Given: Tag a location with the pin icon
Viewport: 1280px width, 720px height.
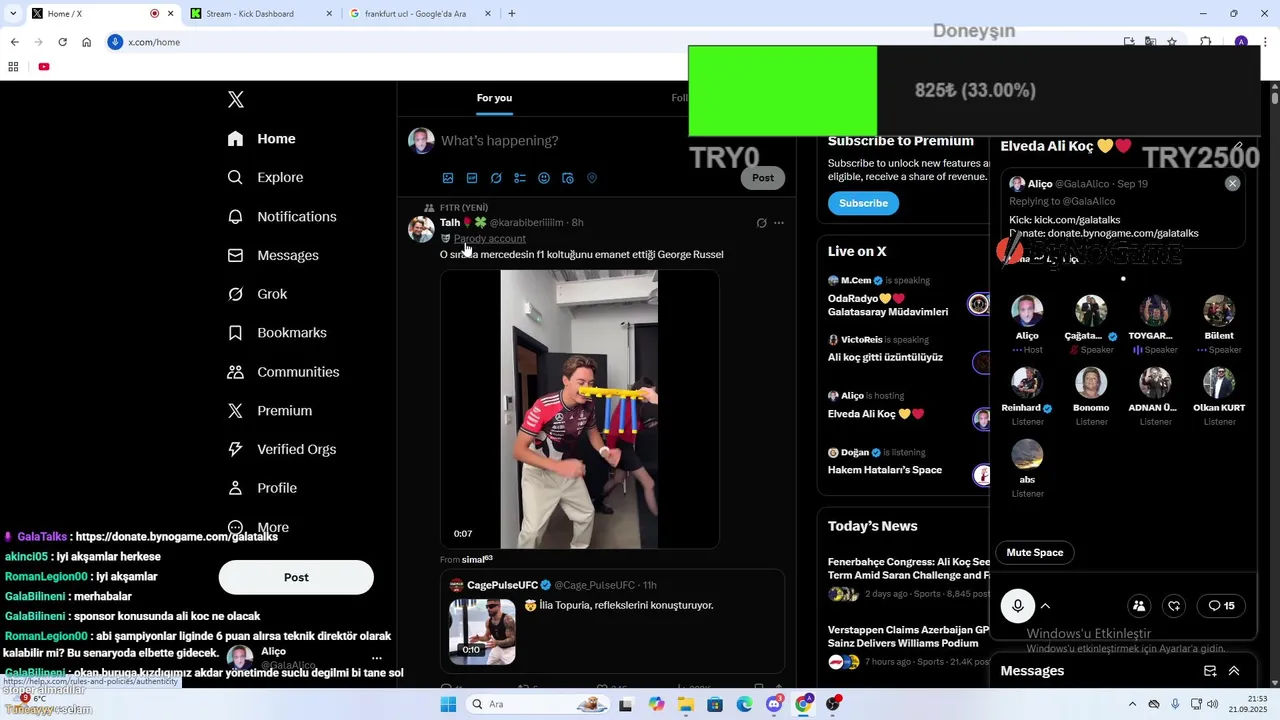Looking at the screenshot, I should pyautogui.click(x=592, y=178).
